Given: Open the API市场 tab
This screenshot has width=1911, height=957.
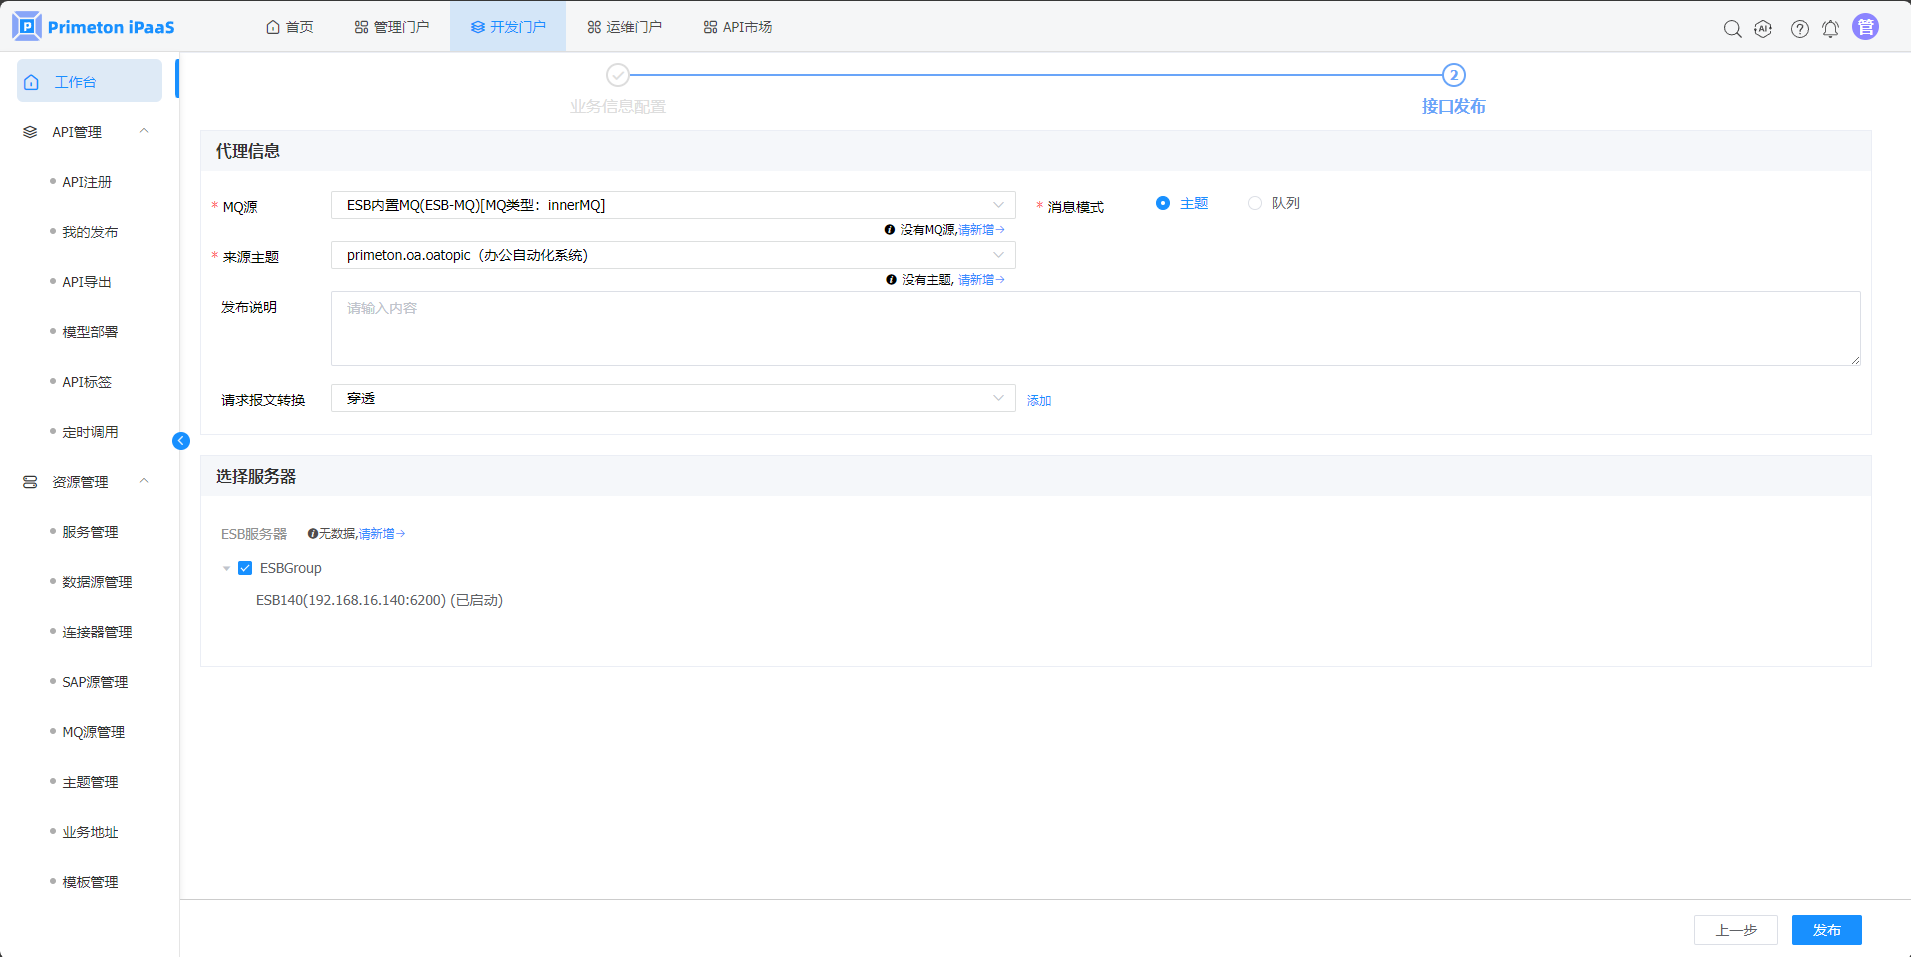Looking at the screenshot, I should 737,27.
